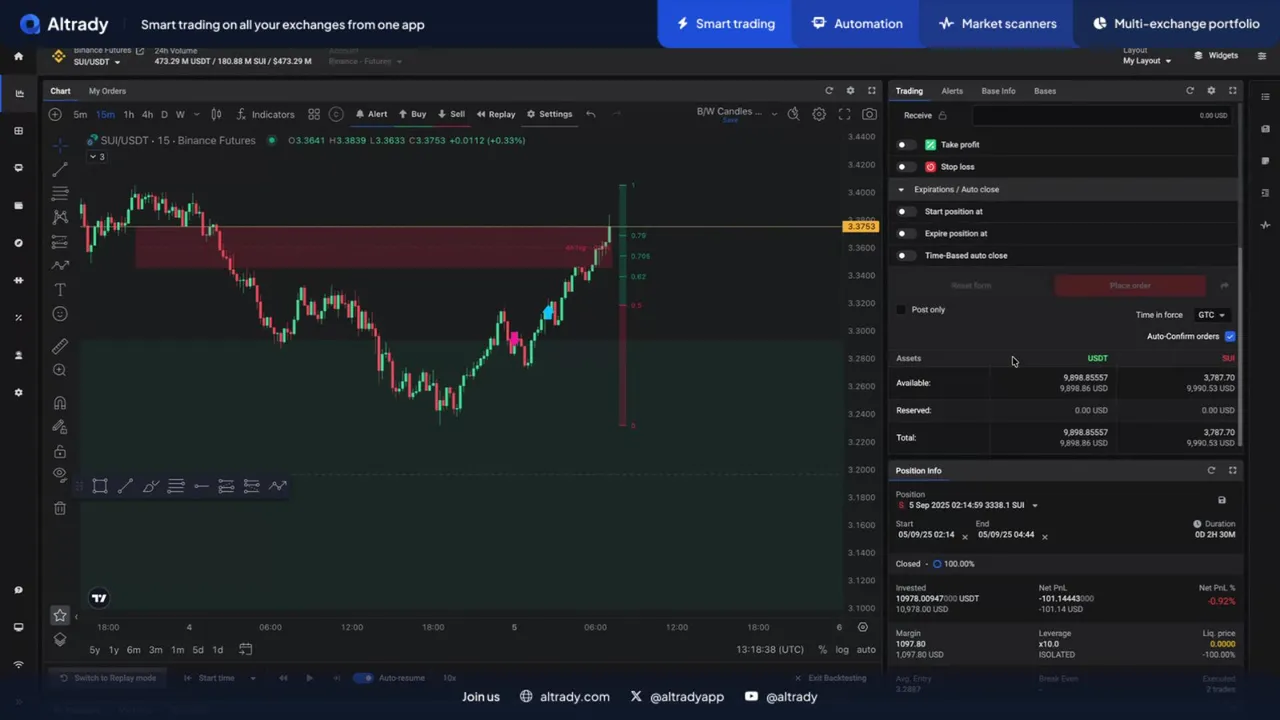This screenshot has height=720, width=1280.
Task: Open the candle chart type selector
Action: coord(216,114)
